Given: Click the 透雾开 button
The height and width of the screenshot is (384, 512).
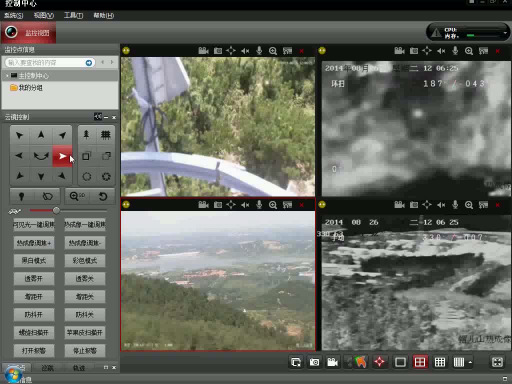Looking at the screenshot, I should [34, 279].
